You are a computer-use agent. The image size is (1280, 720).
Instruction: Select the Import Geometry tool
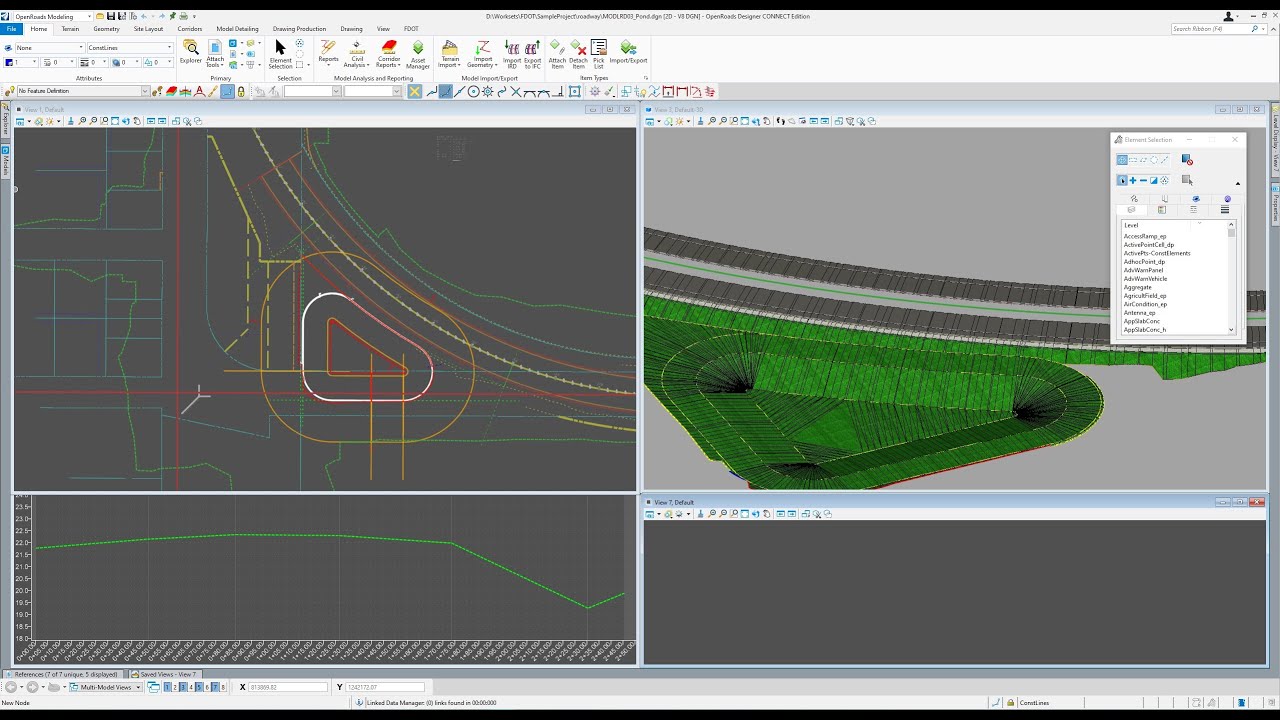pyautogui.click(x=482, y=55)
